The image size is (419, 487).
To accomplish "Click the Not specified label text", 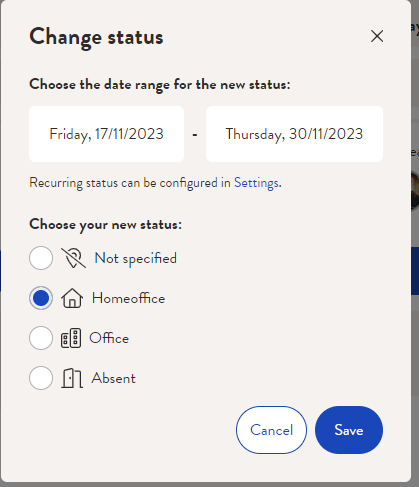I will (x=136, y=258).
